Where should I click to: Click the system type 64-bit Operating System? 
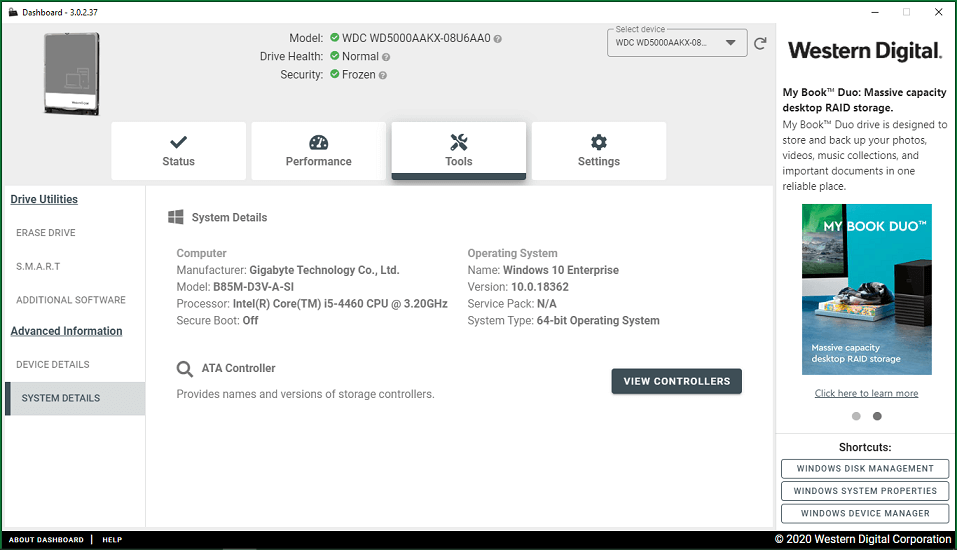(x=598, y=320)
